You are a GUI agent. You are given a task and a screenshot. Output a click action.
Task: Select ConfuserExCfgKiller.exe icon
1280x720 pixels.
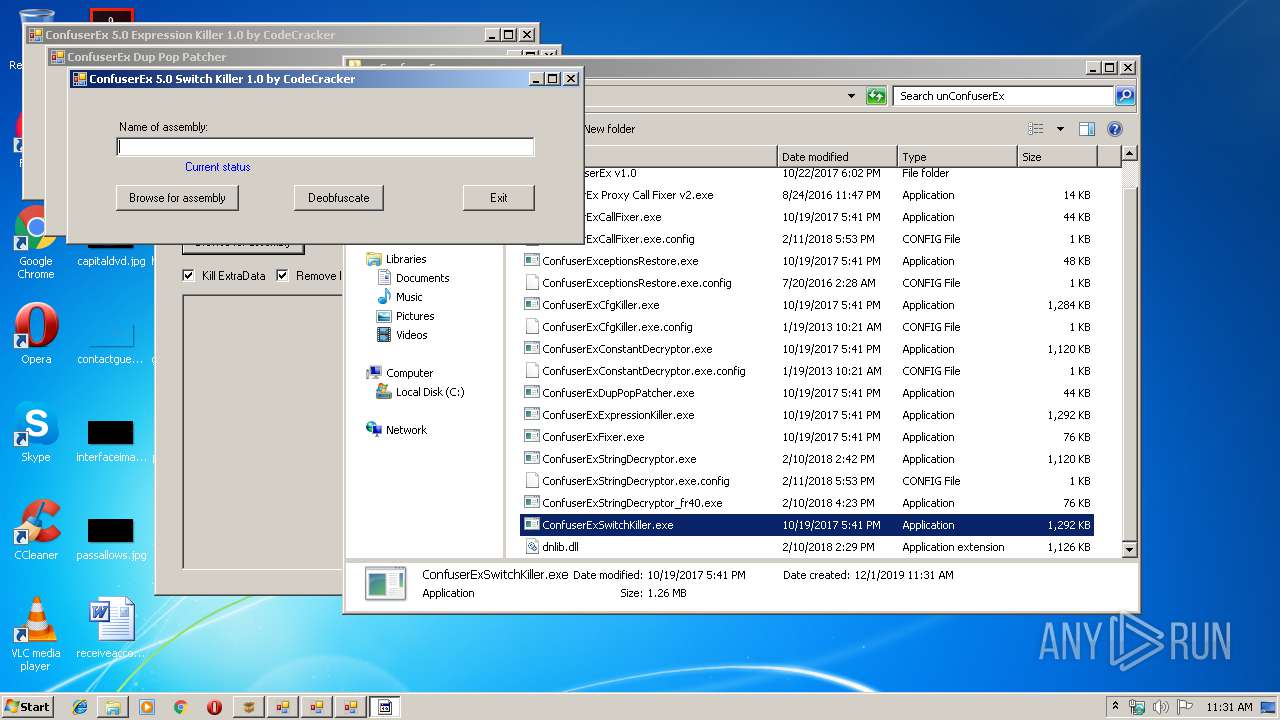pos(532,305)
